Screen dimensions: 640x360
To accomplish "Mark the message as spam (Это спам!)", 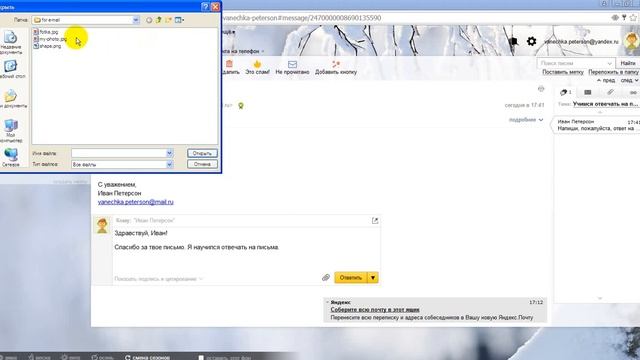I will coord(257,67).
